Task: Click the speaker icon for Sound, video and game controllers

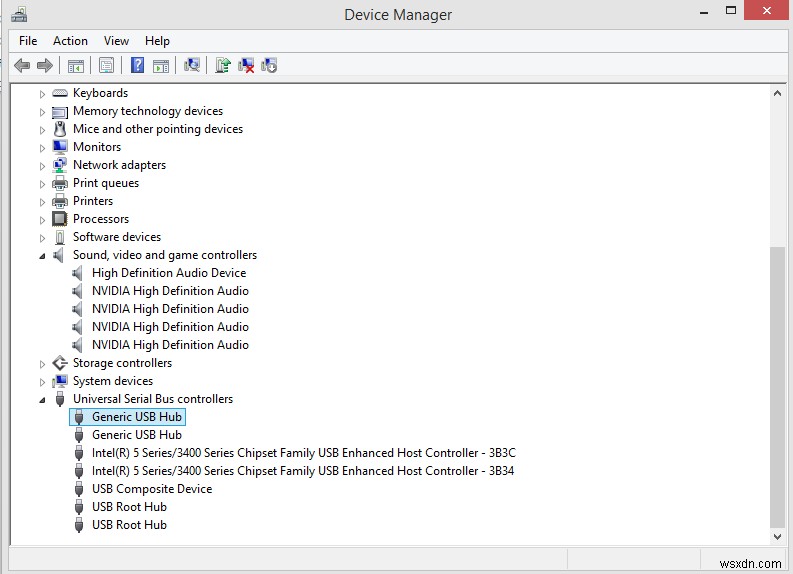Action: point(59,255)
